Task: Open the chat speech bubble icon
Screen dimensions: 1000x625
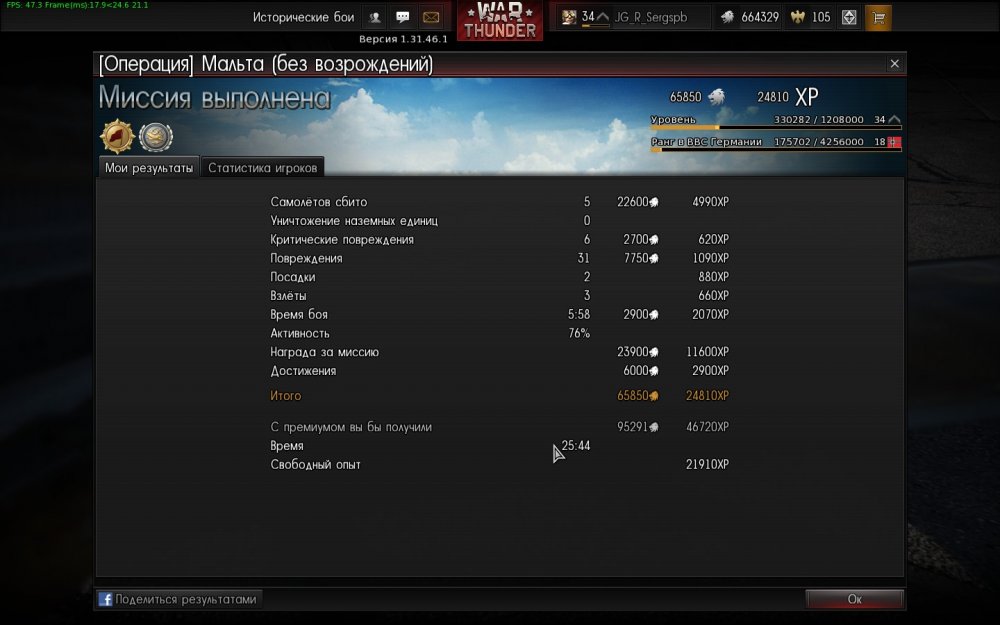Action: (402, 17)
